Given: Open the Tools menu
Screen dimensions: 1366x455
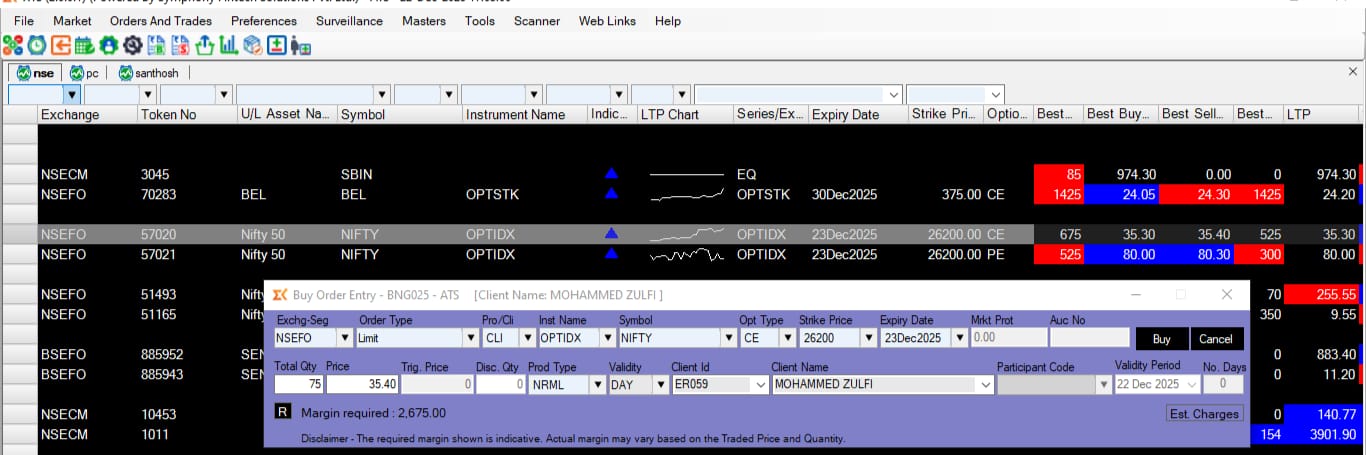Looking at the screenshot, I should 480,20.
